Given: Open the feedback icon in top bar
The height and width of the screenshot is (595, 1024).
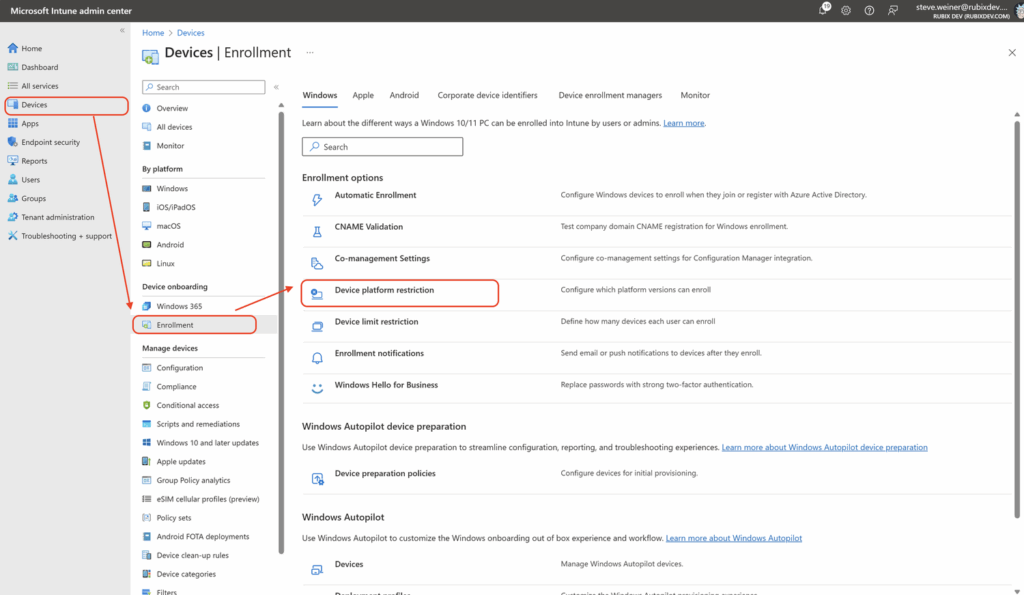Looking at the screenshot, I should [x=893, y=10].
